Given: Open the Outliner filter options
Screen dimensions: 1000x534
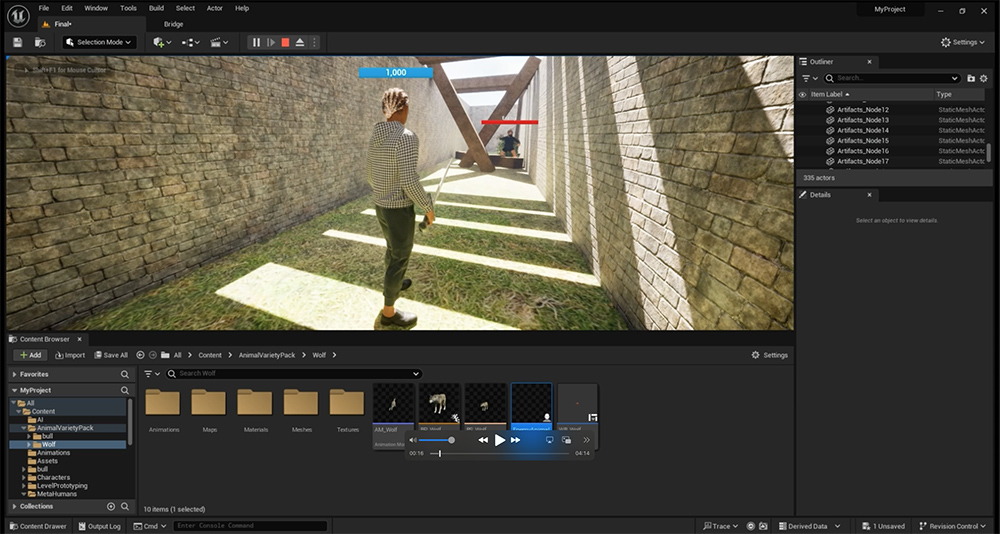Looking at the screenshot, I should 810,78.
